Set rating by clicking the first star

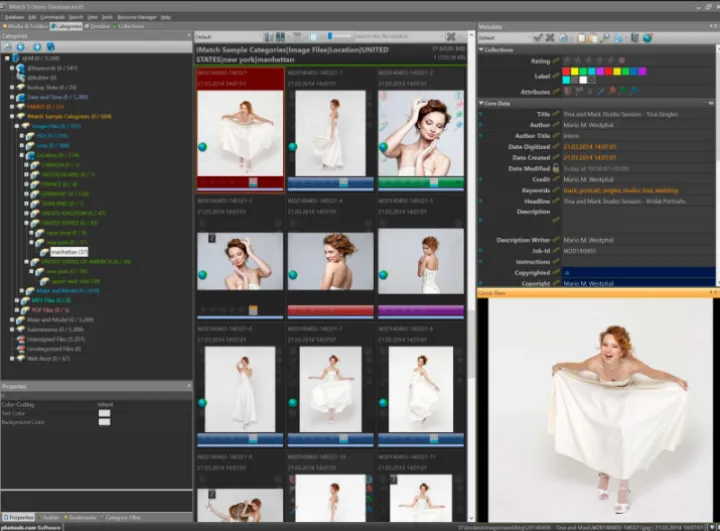tap(566, 61)
